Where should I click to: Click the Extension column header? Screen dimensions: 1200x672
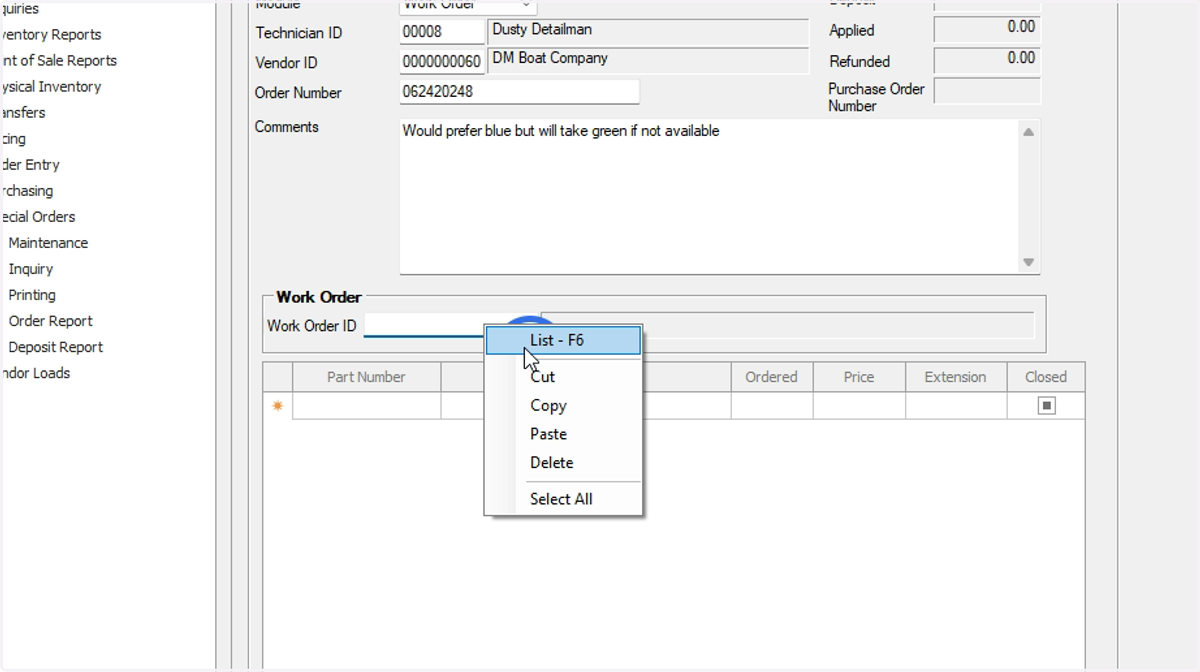(955, 377)
